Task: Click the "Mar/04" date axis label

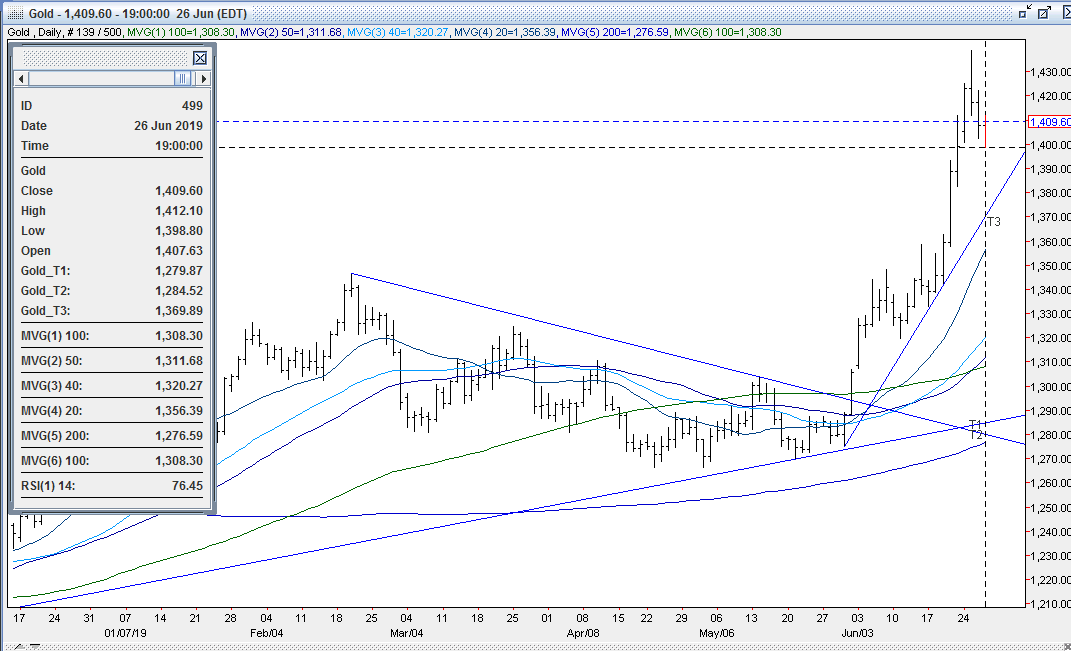Action: 406,633
